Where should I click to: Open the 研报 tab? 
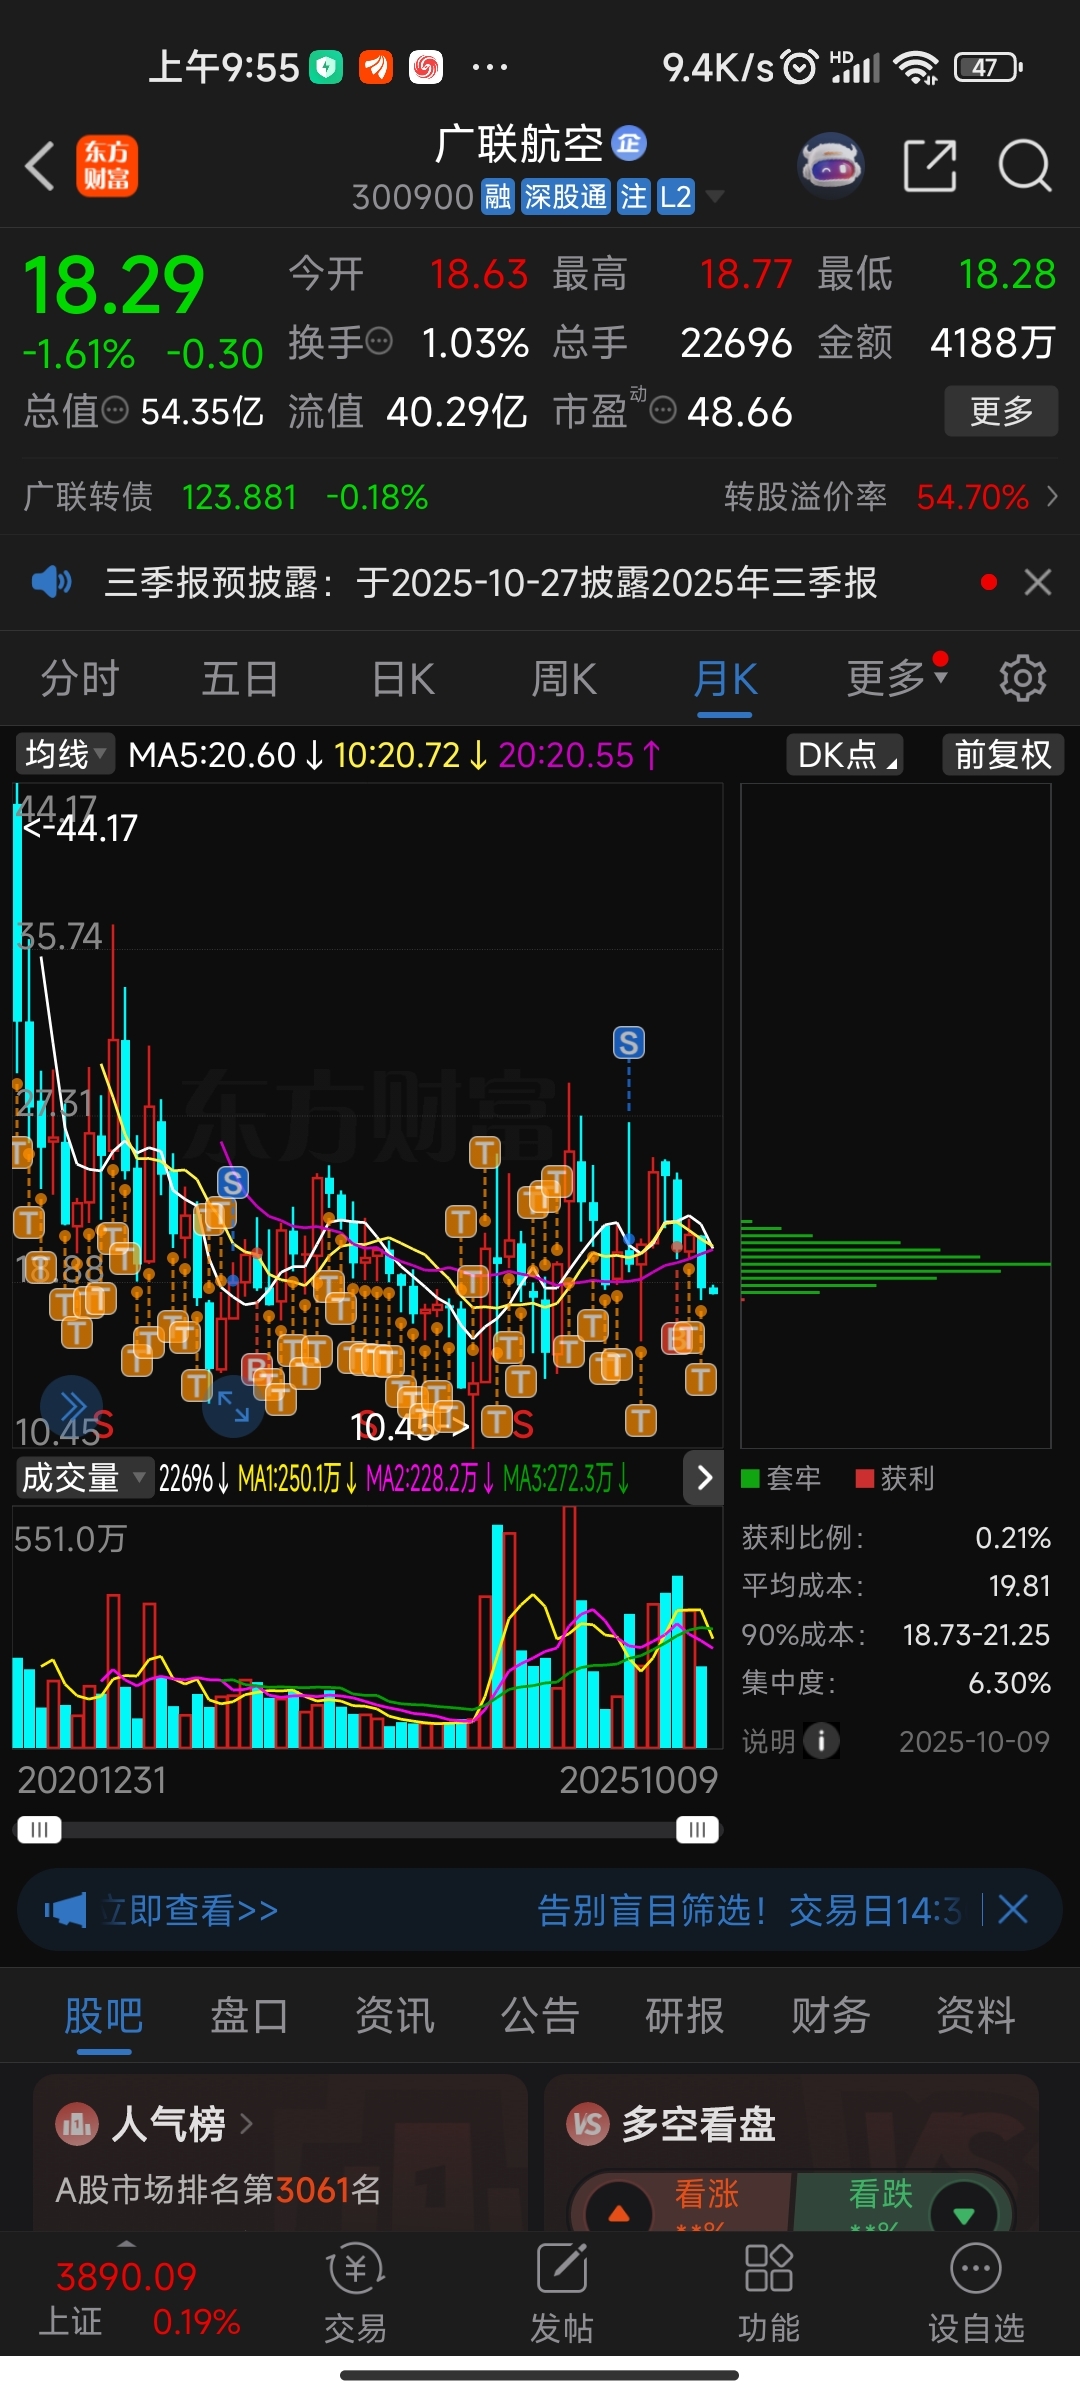pos(685,2016)
